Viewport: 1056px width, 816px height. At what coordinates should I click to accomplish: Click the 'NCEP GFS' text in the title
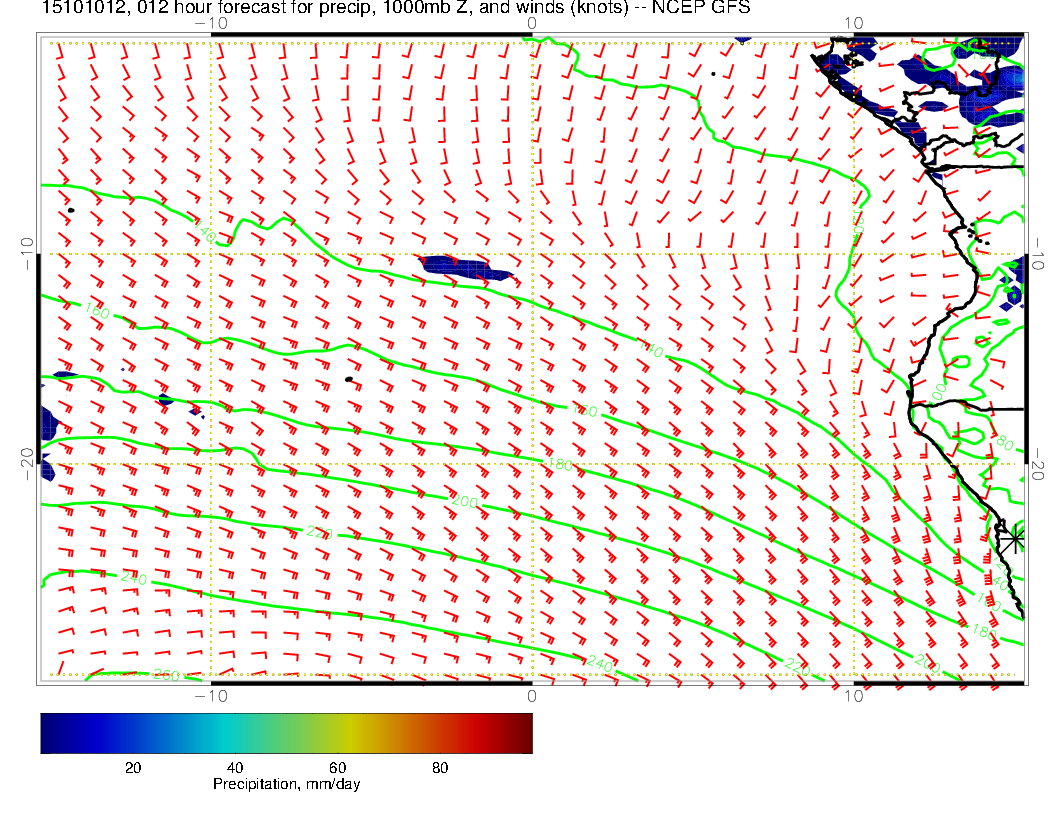point(699,8)
